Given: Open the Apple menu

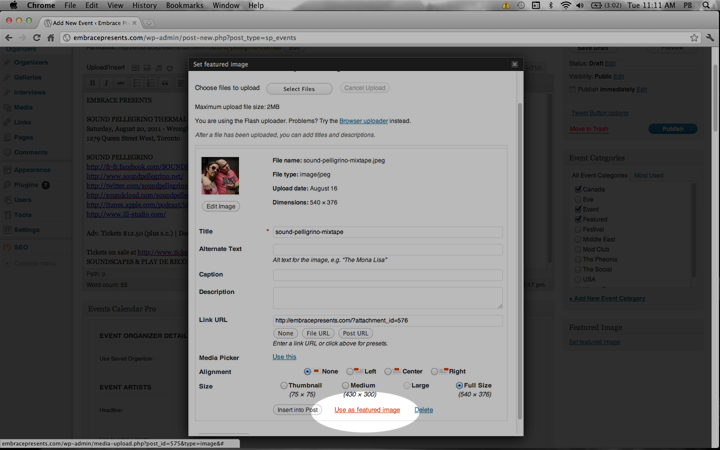Looking at the screenshot, I should point(13,5).
